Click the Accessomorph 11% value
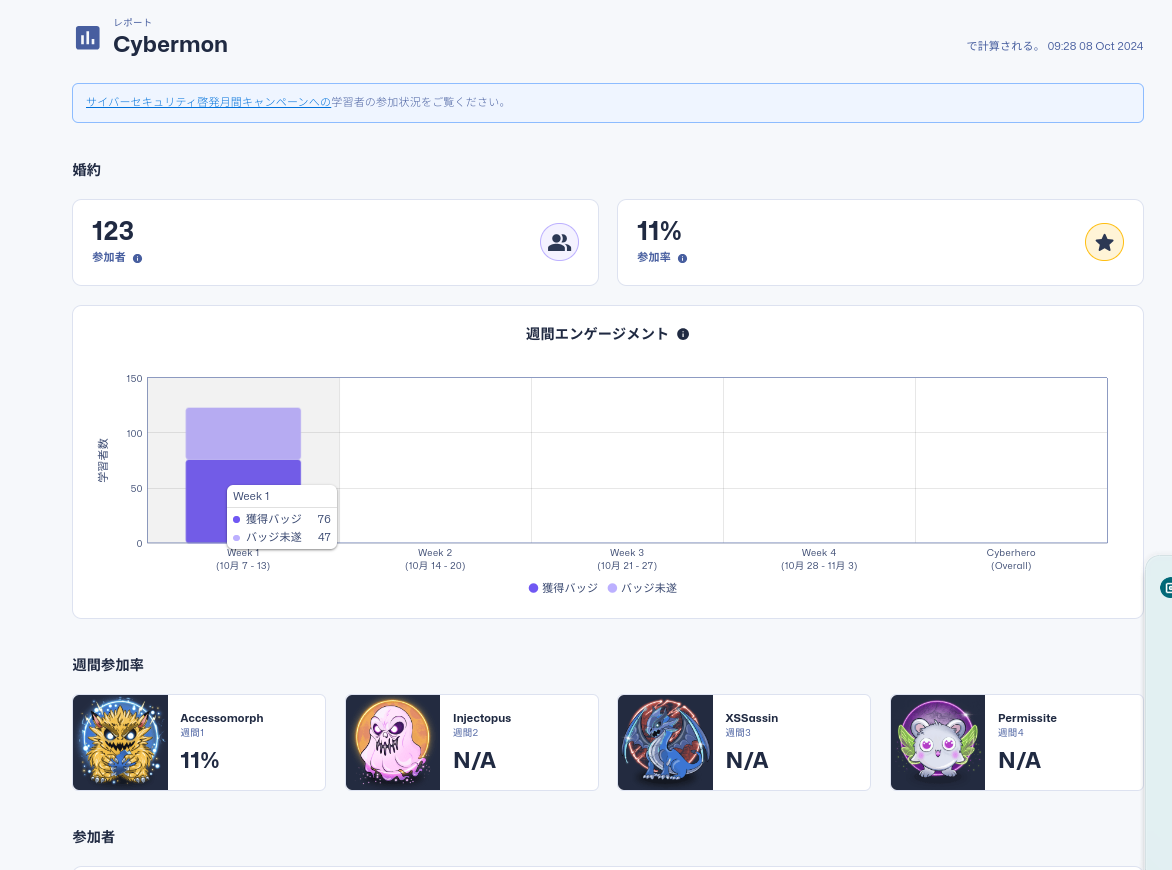Screen dimensions: 1172x870 pos(200,761)
